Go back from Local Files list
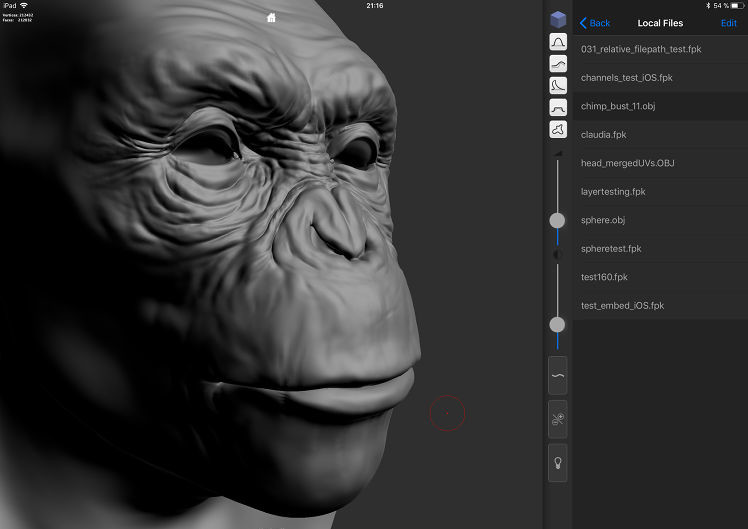 click(595, 23)
